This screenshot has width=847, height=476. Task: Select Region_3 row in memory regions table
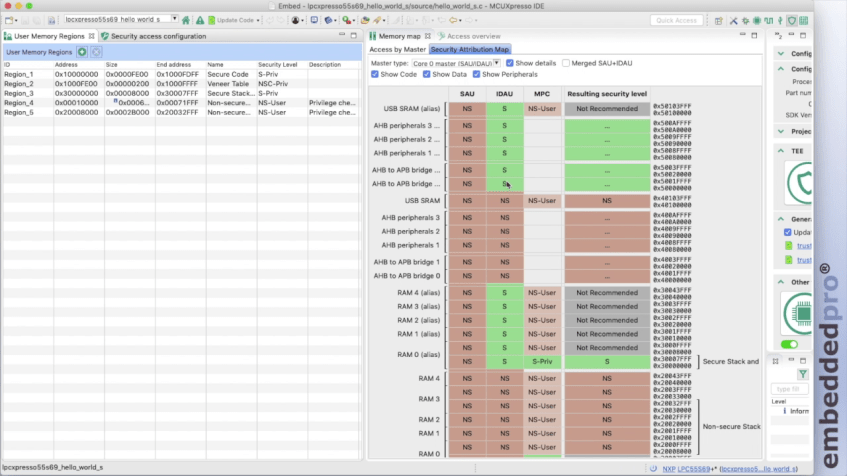(19, 93)
